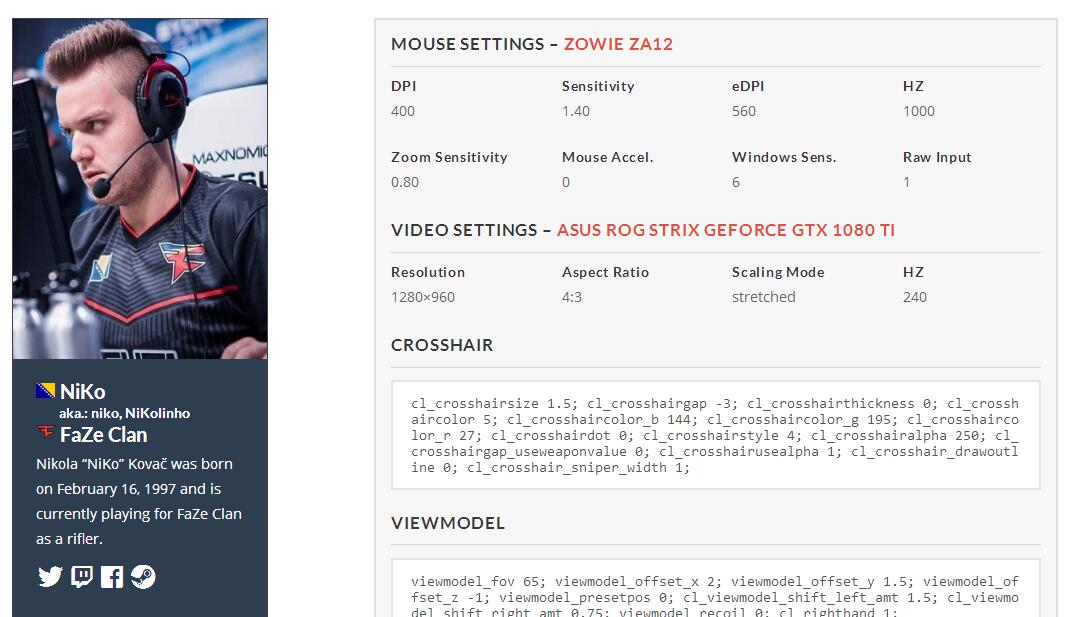Click NiKo's player photo
Image resolution: width=1069 pixels, height=617 pixels.
[140, 188]
